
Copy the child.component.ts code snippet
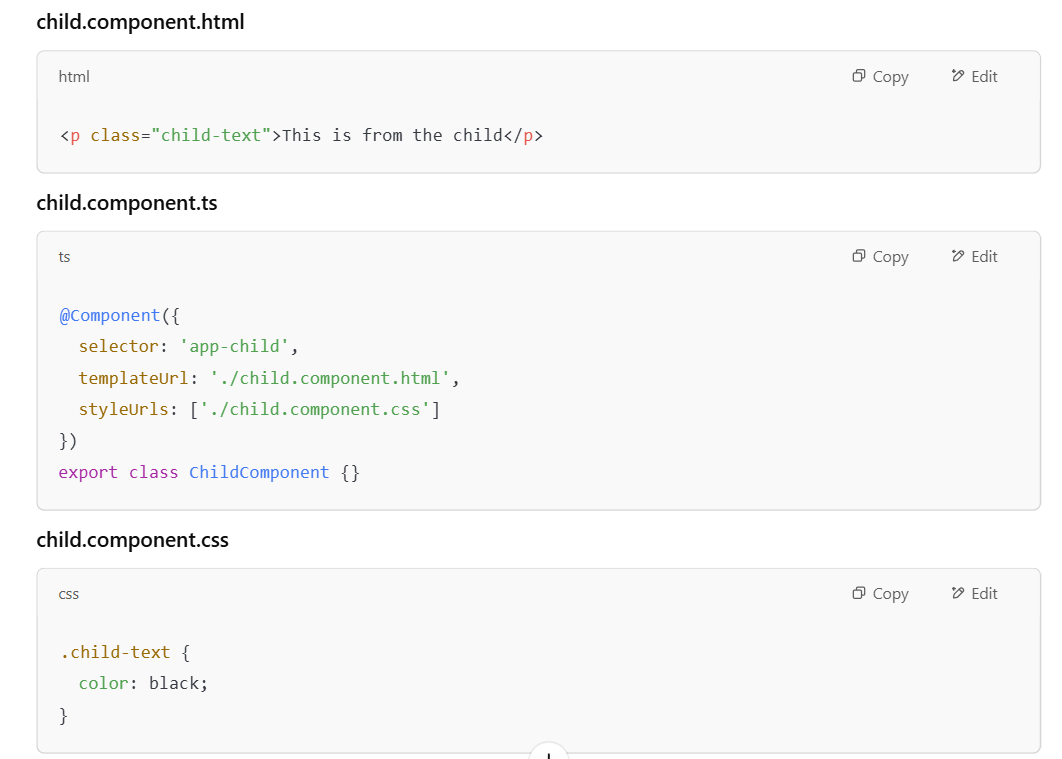(x=879, y=256)
